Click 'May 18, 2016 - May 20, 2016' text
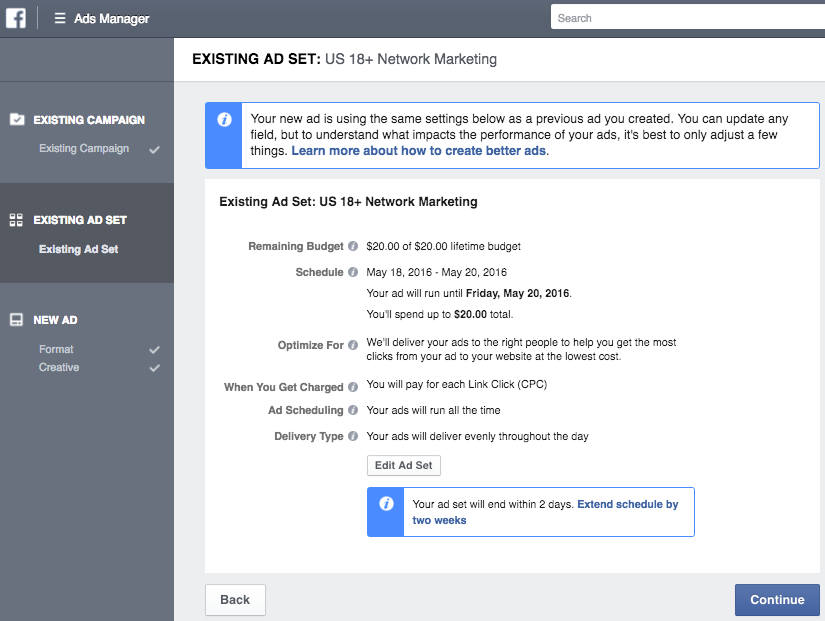This screenshot has height=621, width=825. [437, 272]
